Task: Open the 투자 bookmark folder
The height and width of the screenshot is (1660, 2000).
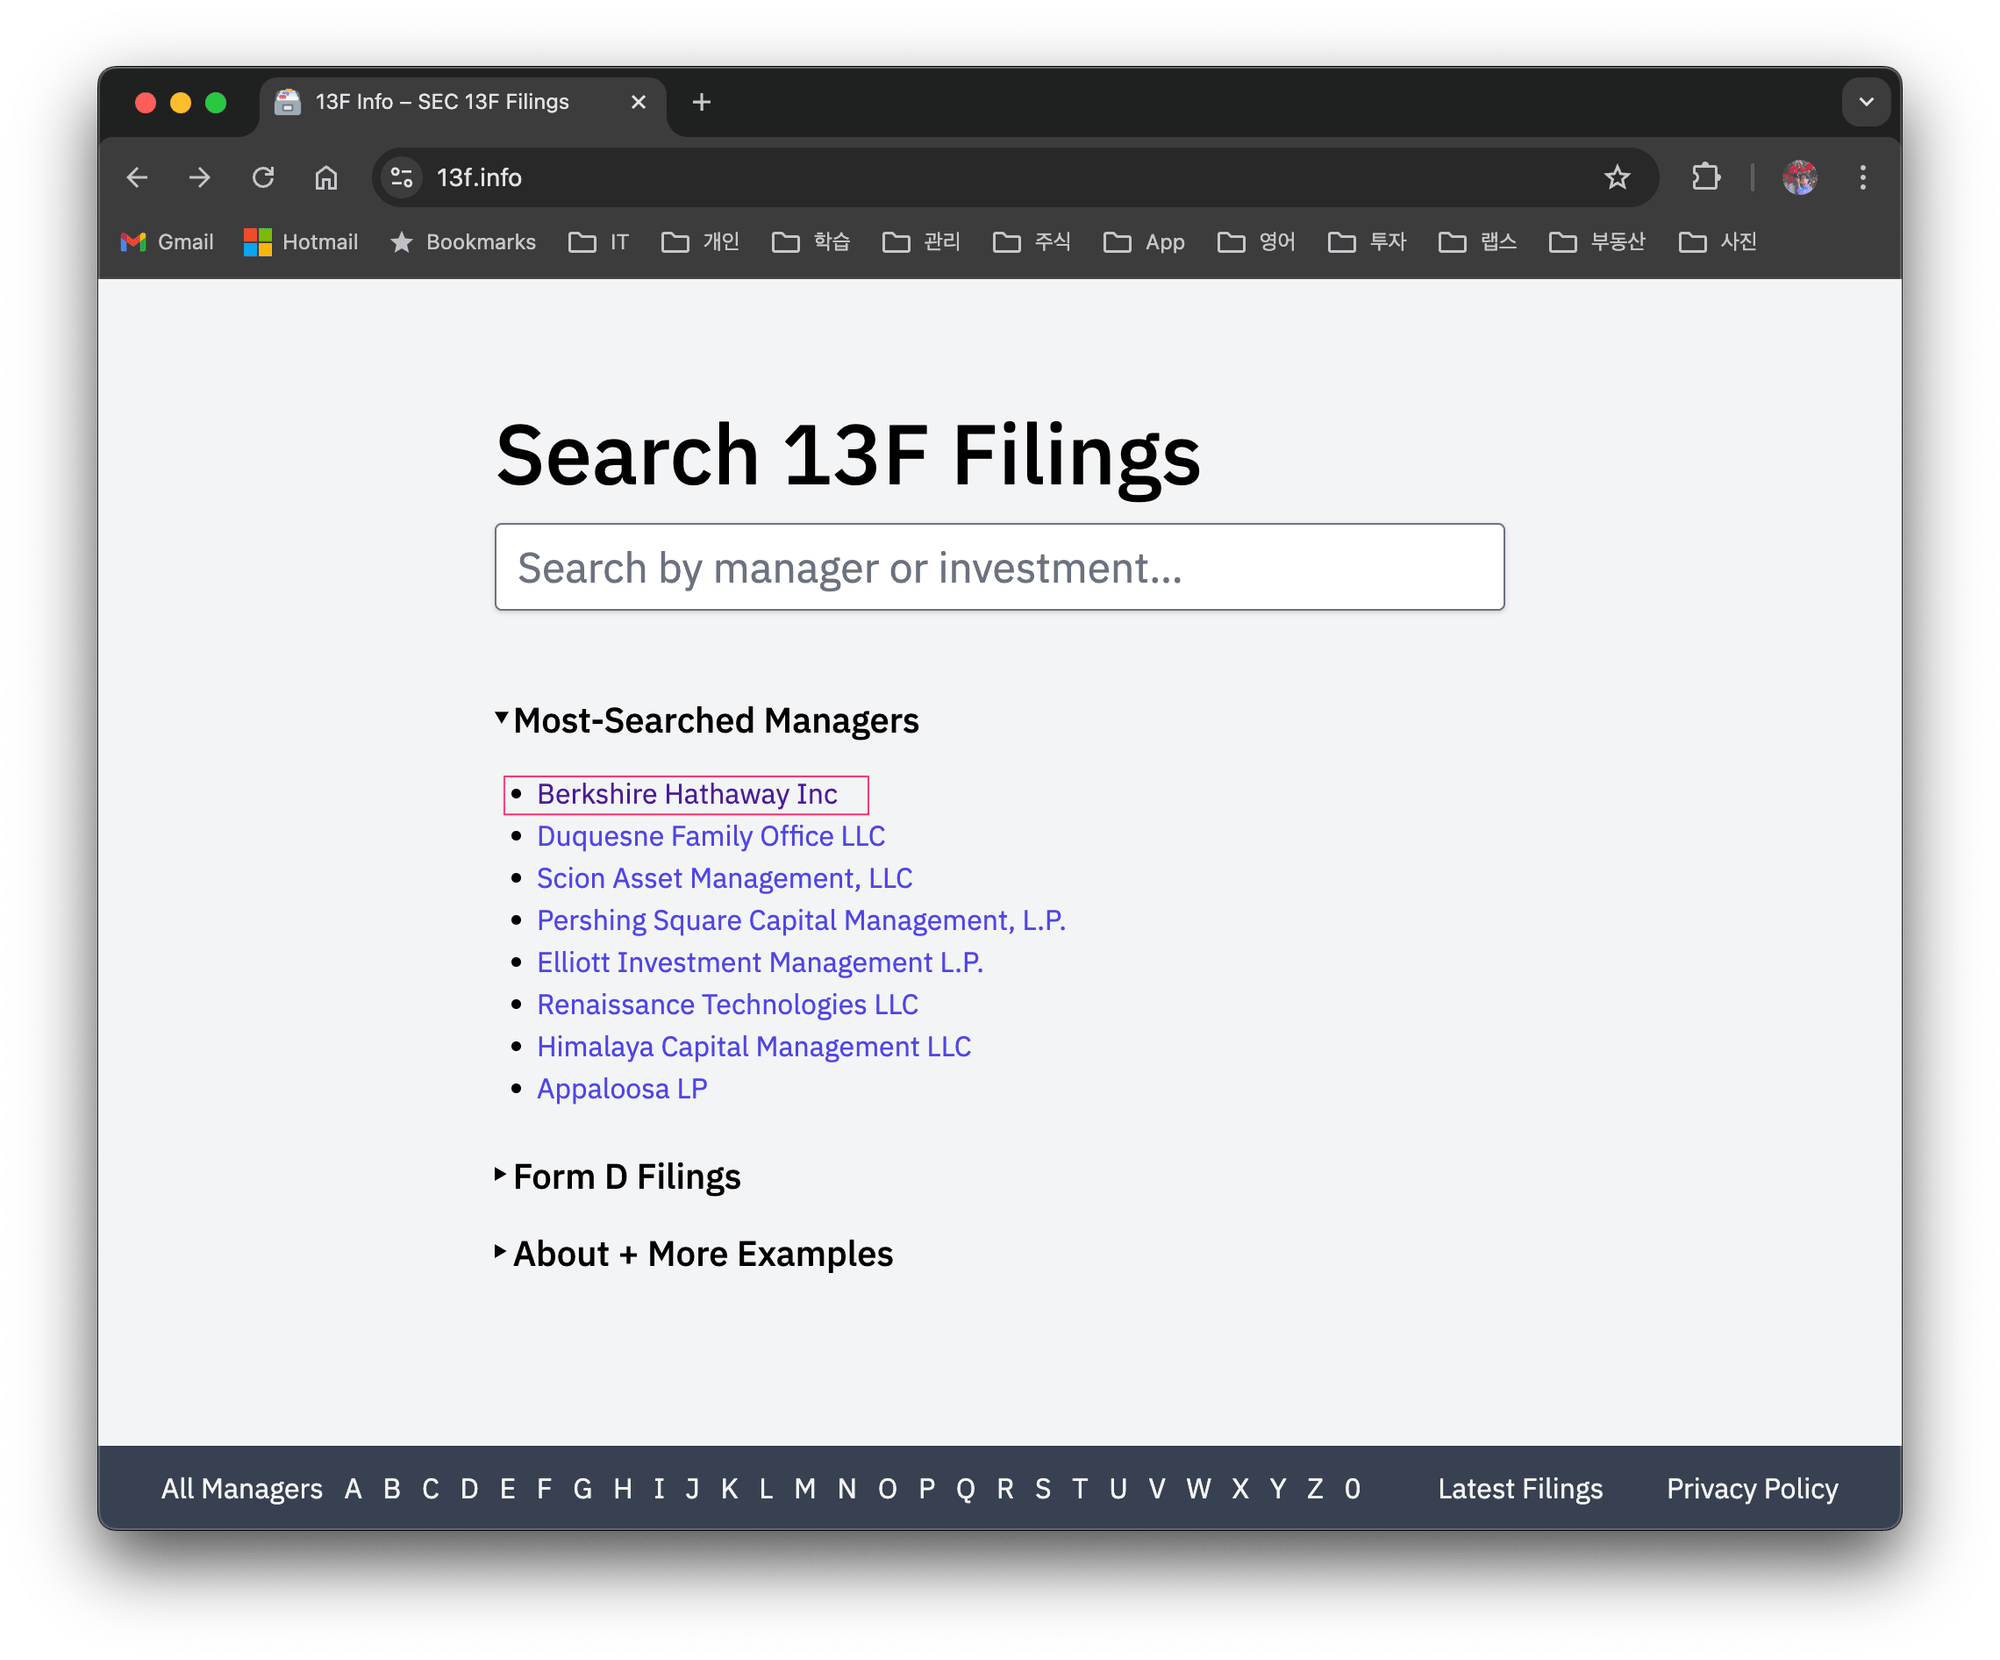Action: [1367, 242]
